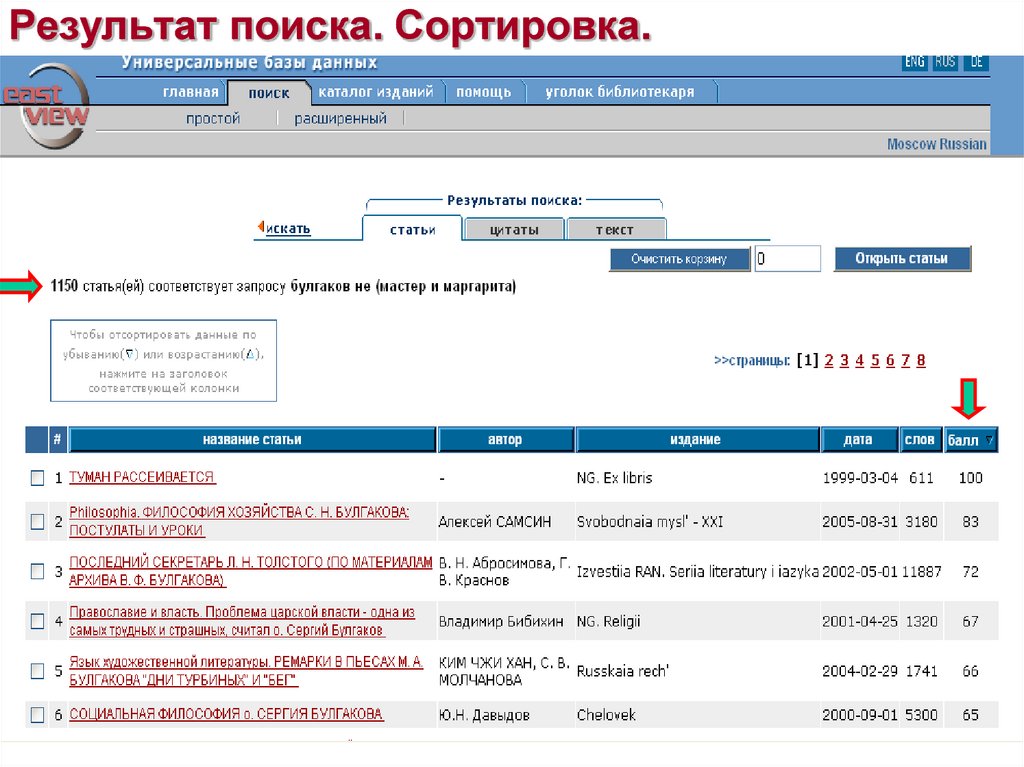Sort results by the слов column
The image size is (1024, 767).
pyautogui.click(x=919, y=438)
